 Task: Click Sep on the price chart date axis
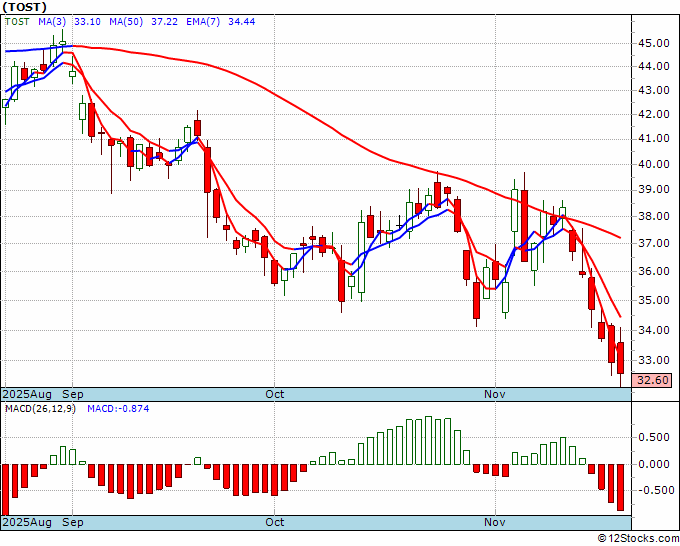(73, 394)
